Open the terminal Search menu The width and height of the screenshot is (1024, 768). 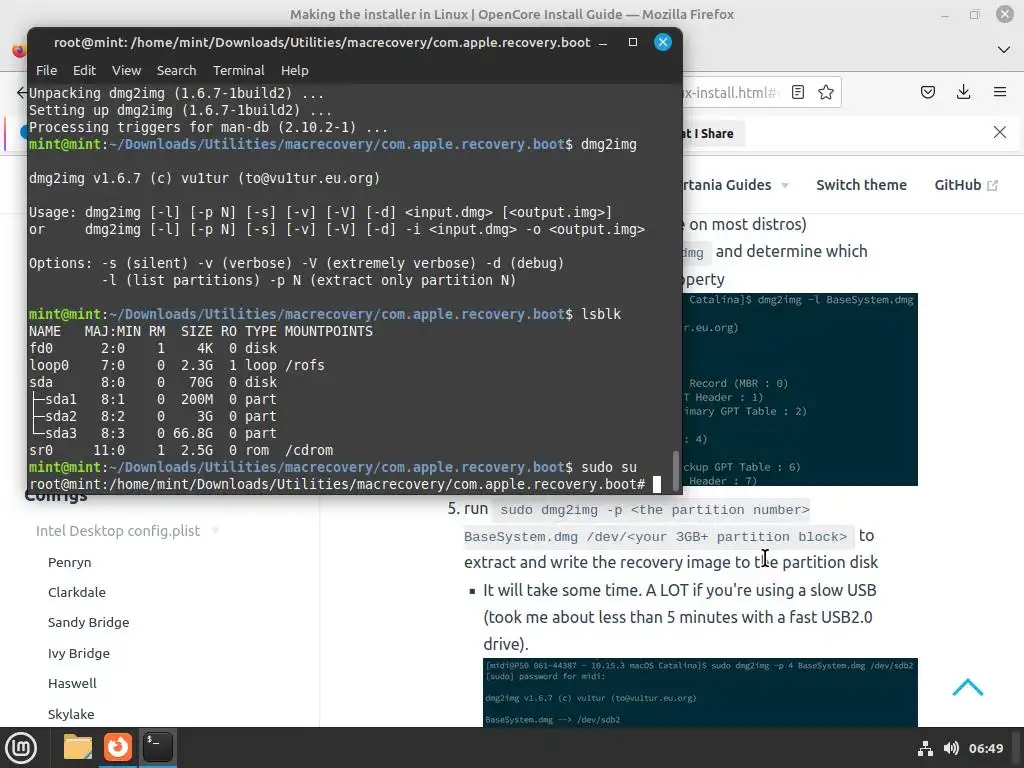point(176,71)
